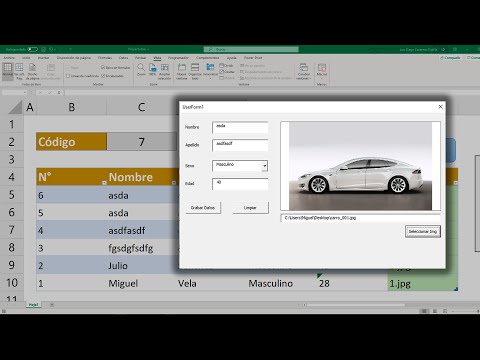Open the Macros button in ribbon
The height and width of the screenshot is (360, 480).
tap(322, 71)
